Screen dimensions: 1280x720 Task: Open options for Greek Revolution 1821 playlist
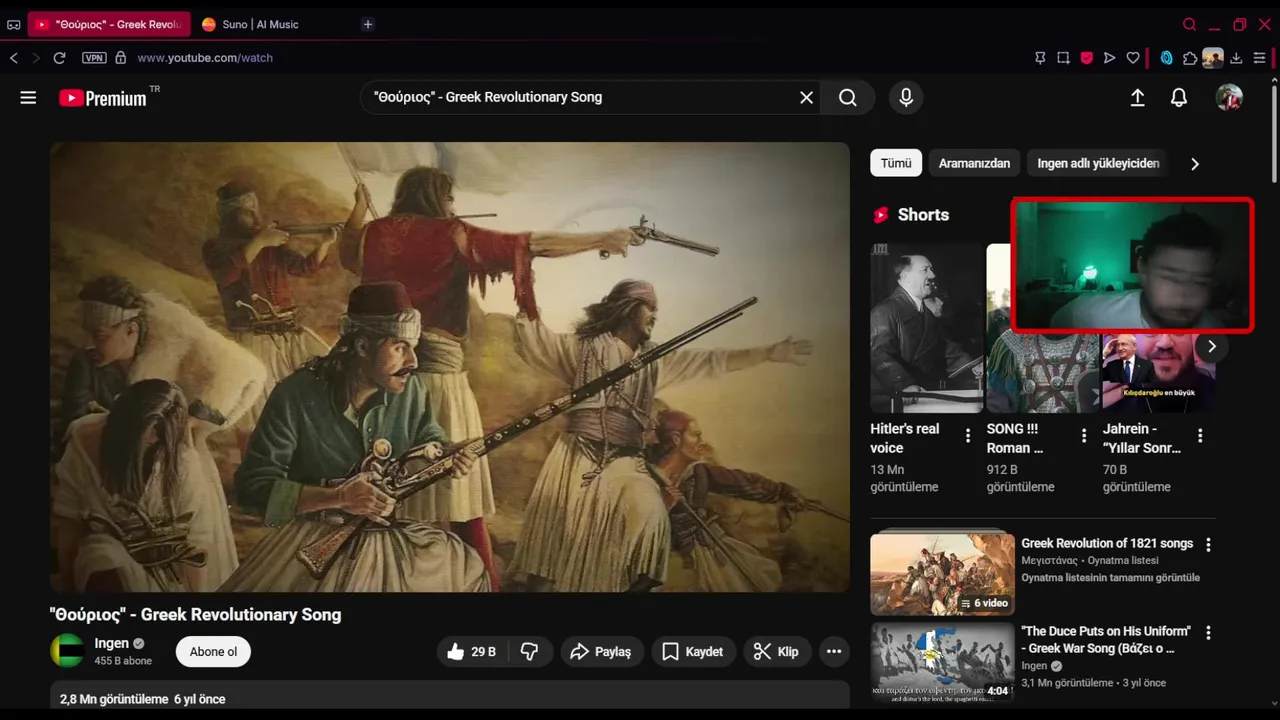click(1208, 545)
